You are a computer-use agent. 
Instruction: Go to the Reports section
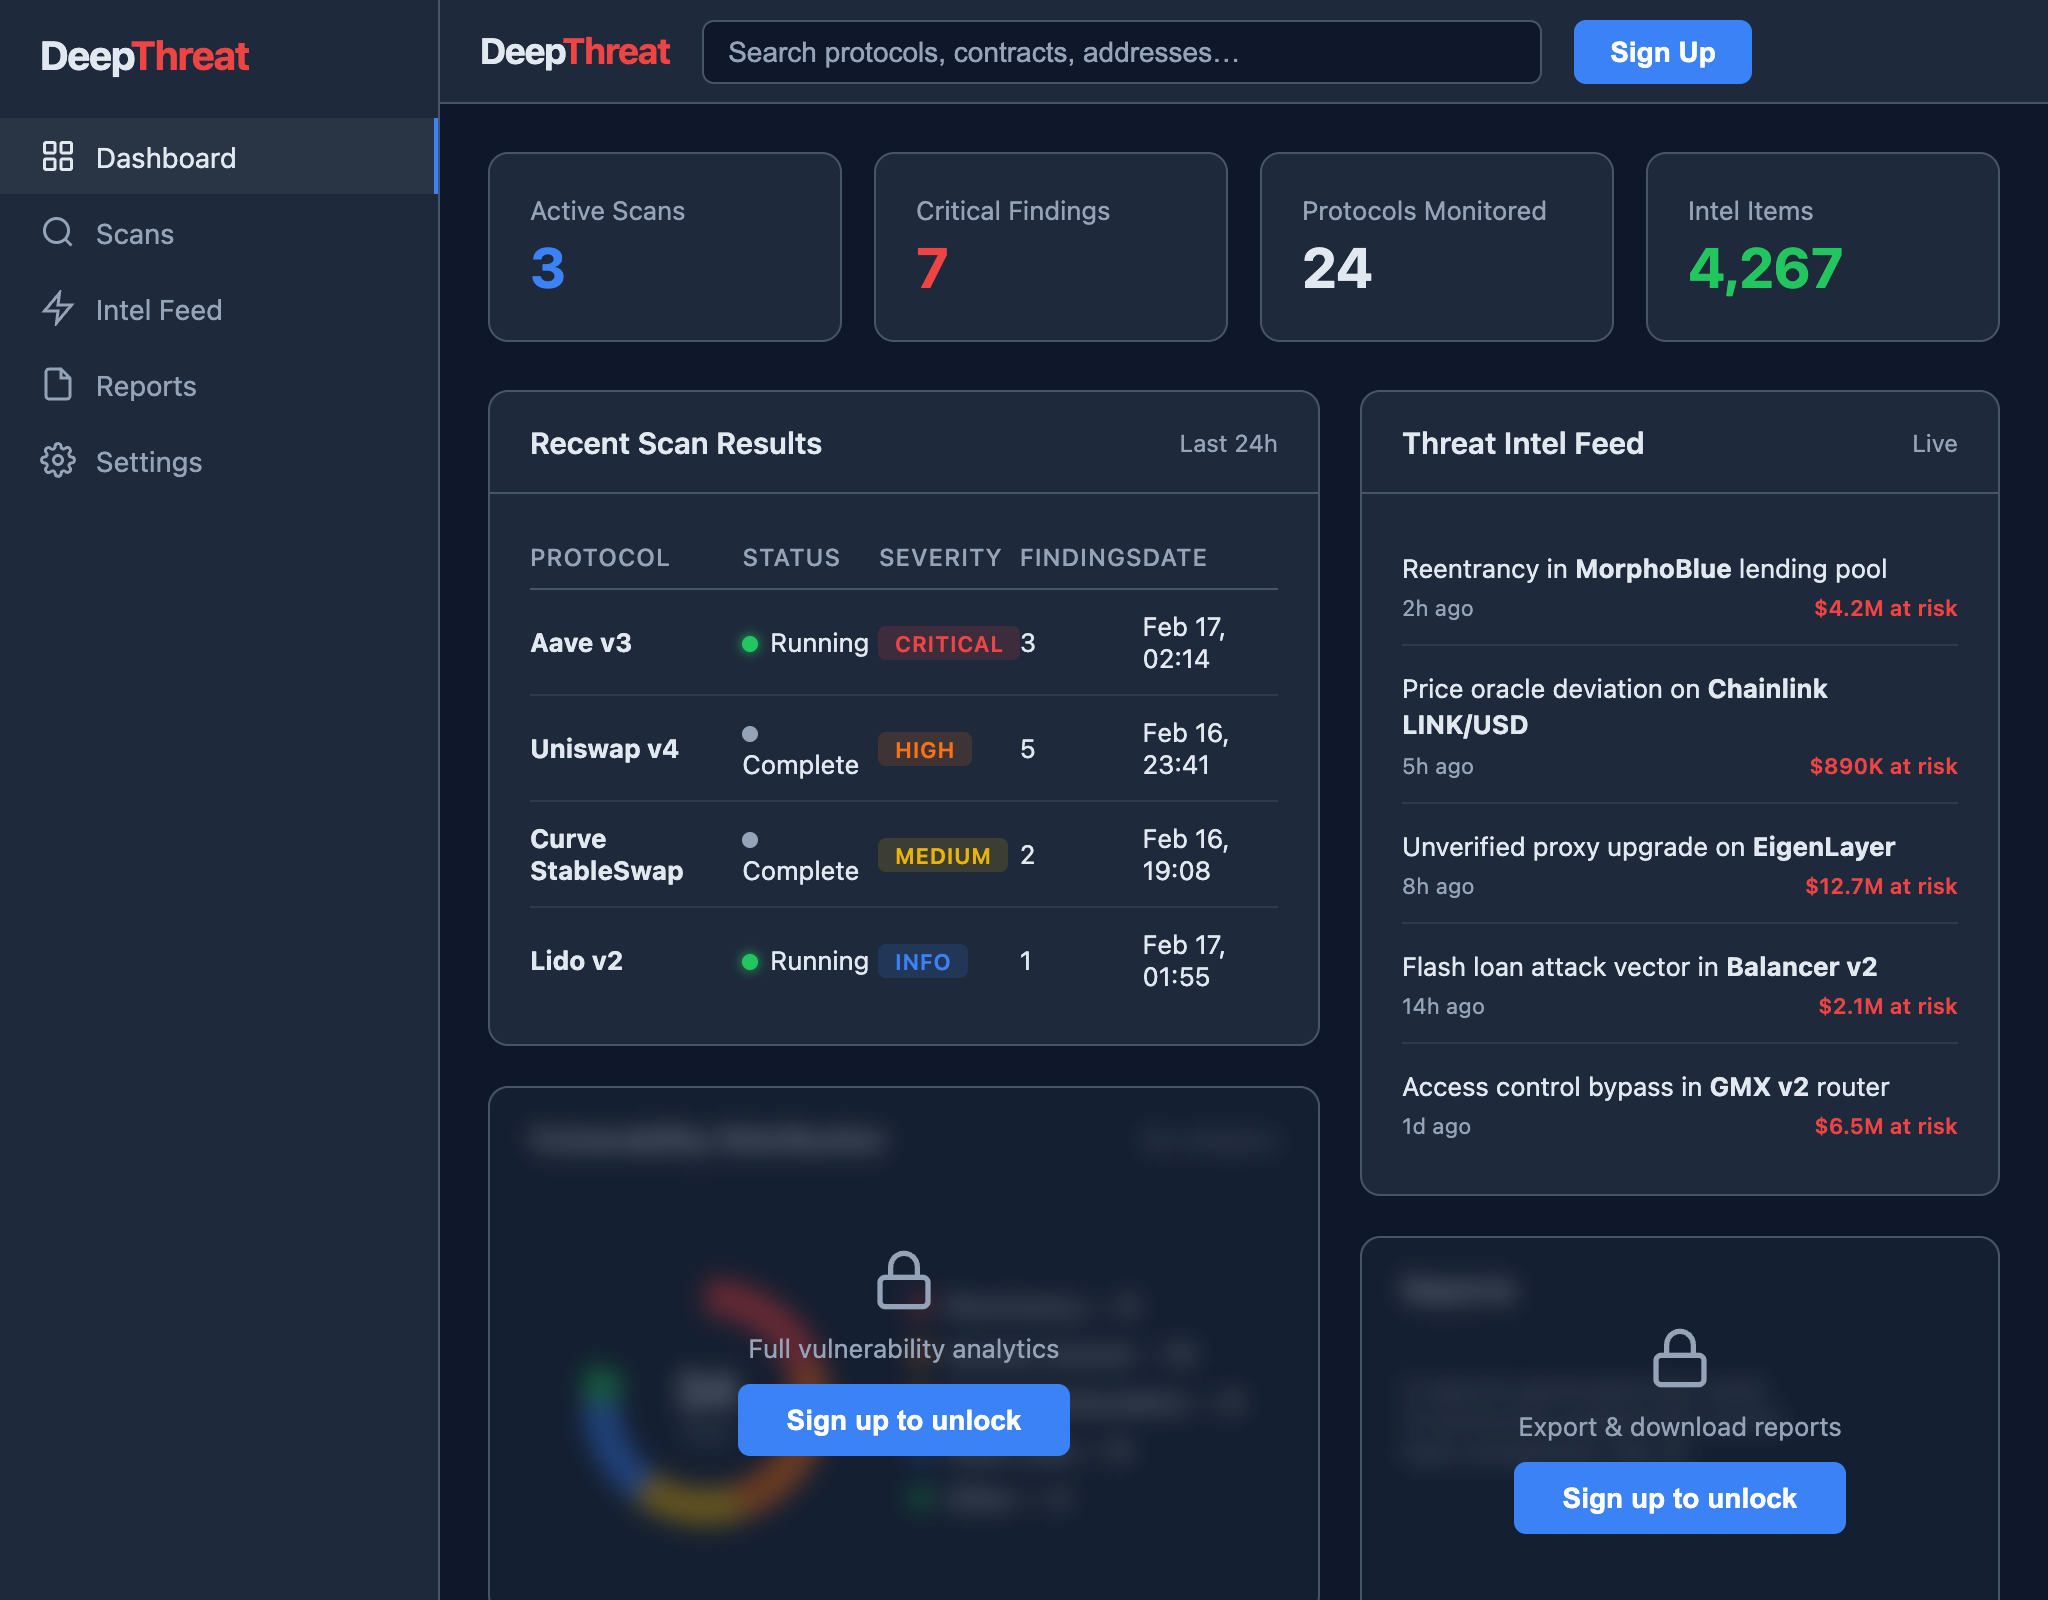point(146,386)
